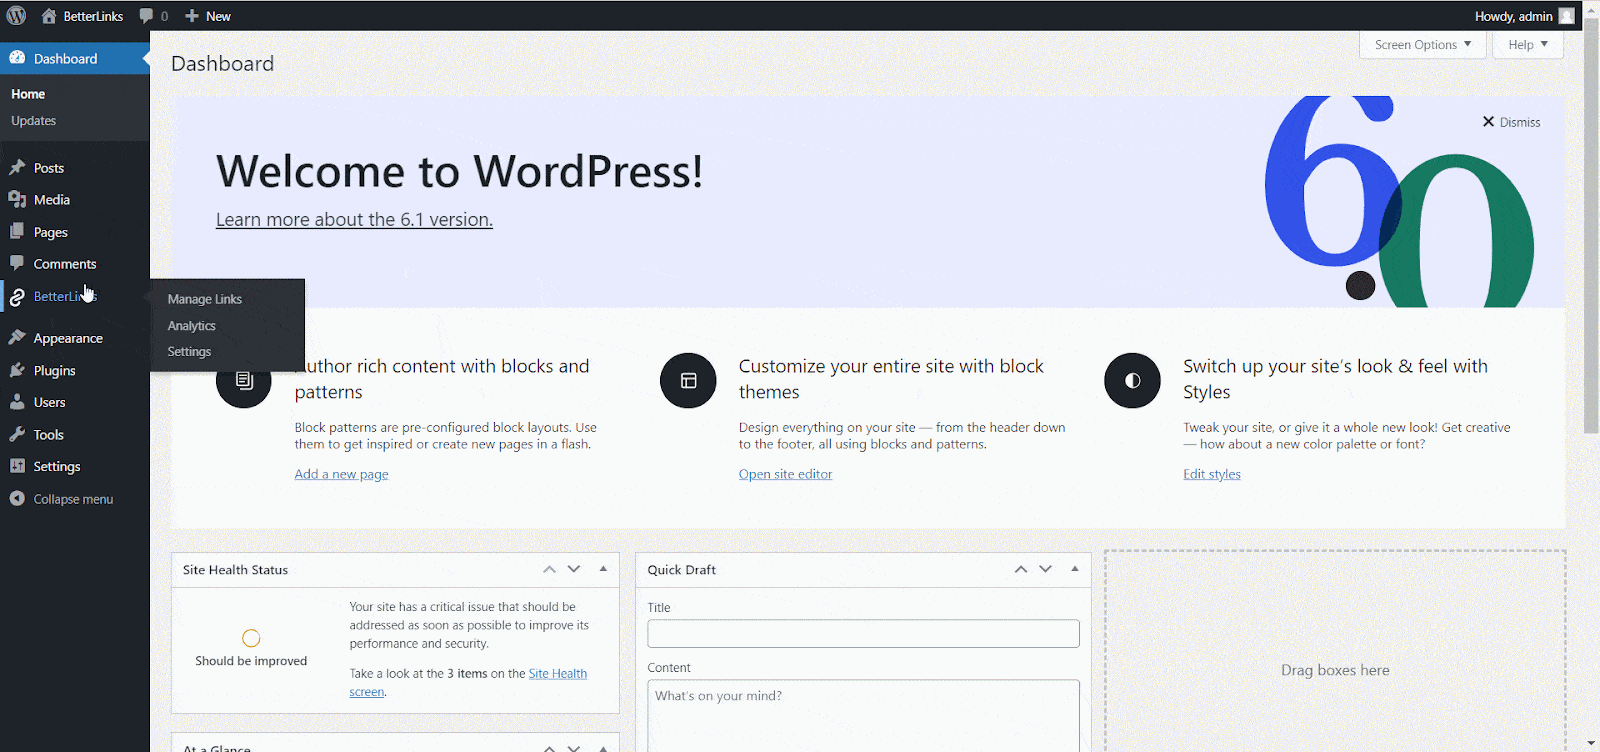Click the Plugins plug icon
The image size is (1600, 752).
(x=17, y=370)
